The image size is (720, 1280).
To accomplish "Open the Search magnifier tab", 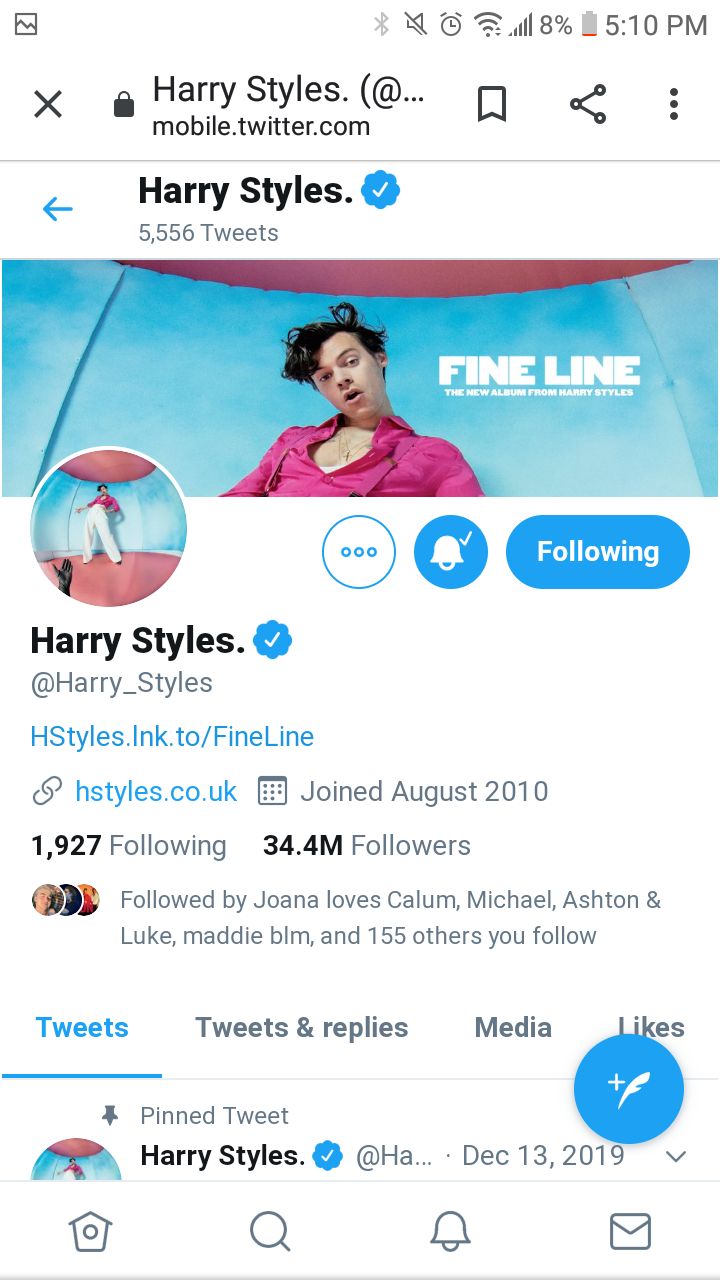I will (270, 1232).
